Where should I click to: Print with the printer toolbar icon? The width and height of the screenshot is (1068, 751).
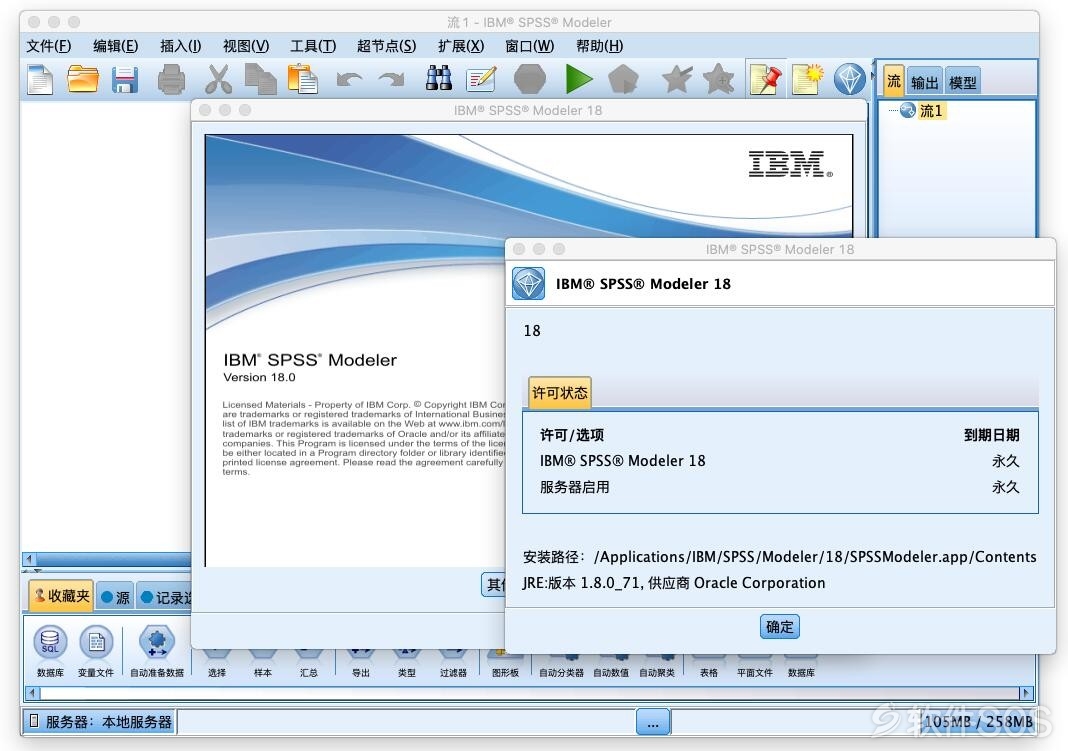(171, 80)
